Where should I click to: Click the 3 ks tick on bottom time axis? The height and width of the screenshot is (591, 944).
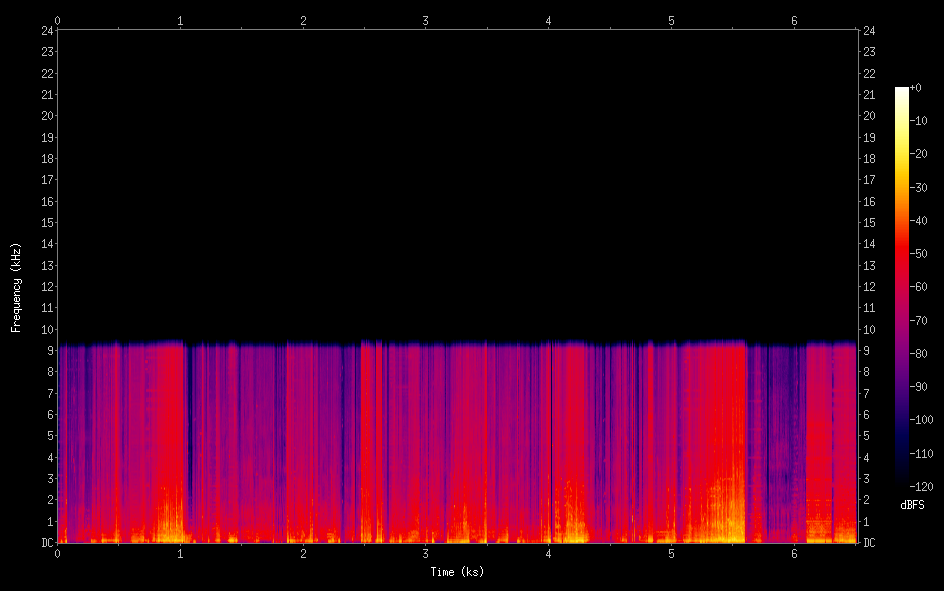pos(426,553)
